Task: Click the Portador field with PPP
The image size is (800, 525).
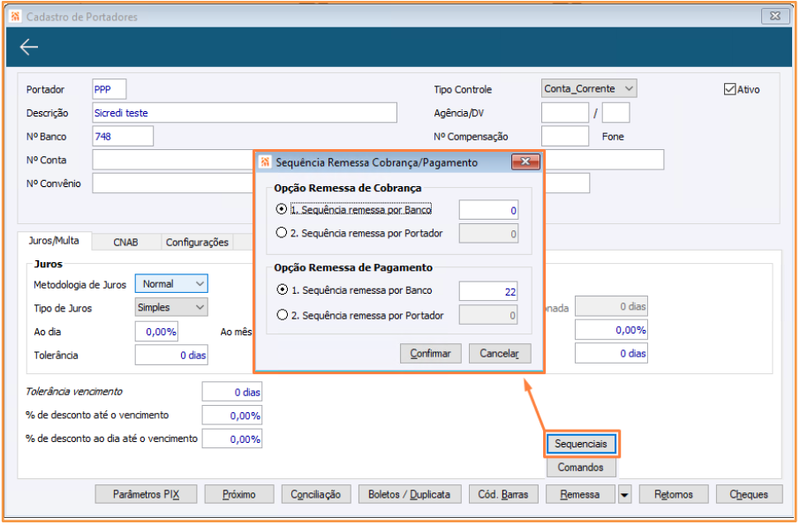Action: click(x=109, y=89)
